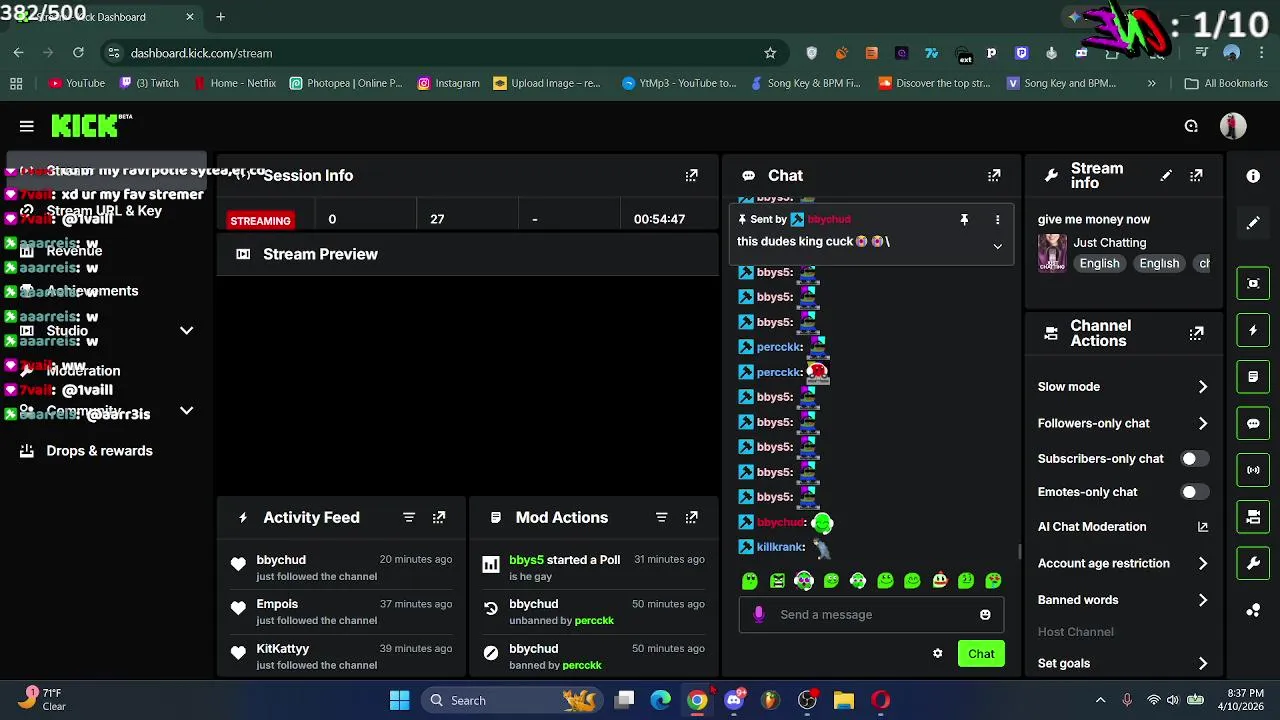
Task: Toggle Chat bubble widget in right sidebar
Action: pyautogui.click(x=1253, y=423)
